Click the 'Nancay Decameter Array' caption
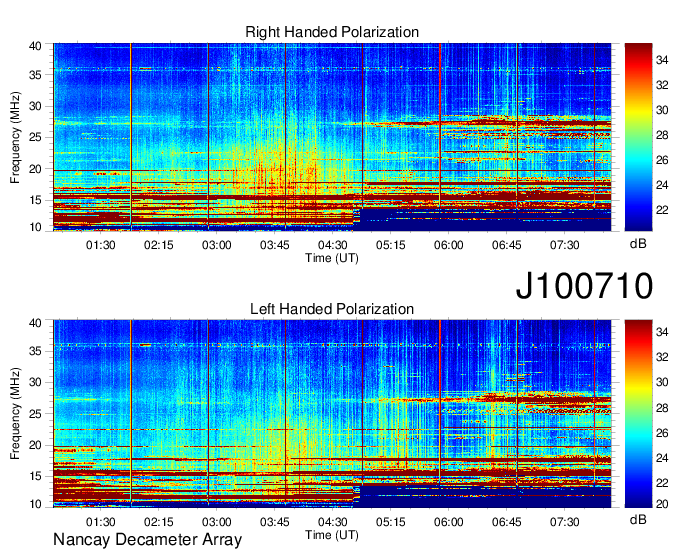The width and height of the screenshot is (680, 552). pyautogui.click(x=147, y=539)
